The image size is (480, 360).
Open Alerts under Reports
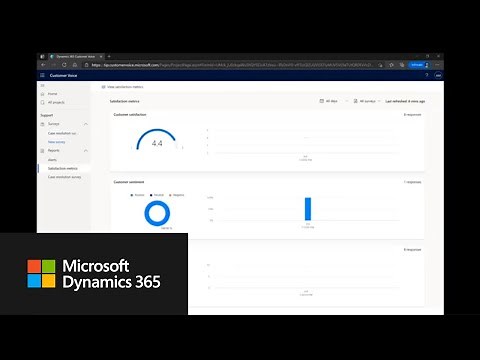click(52, 160)
